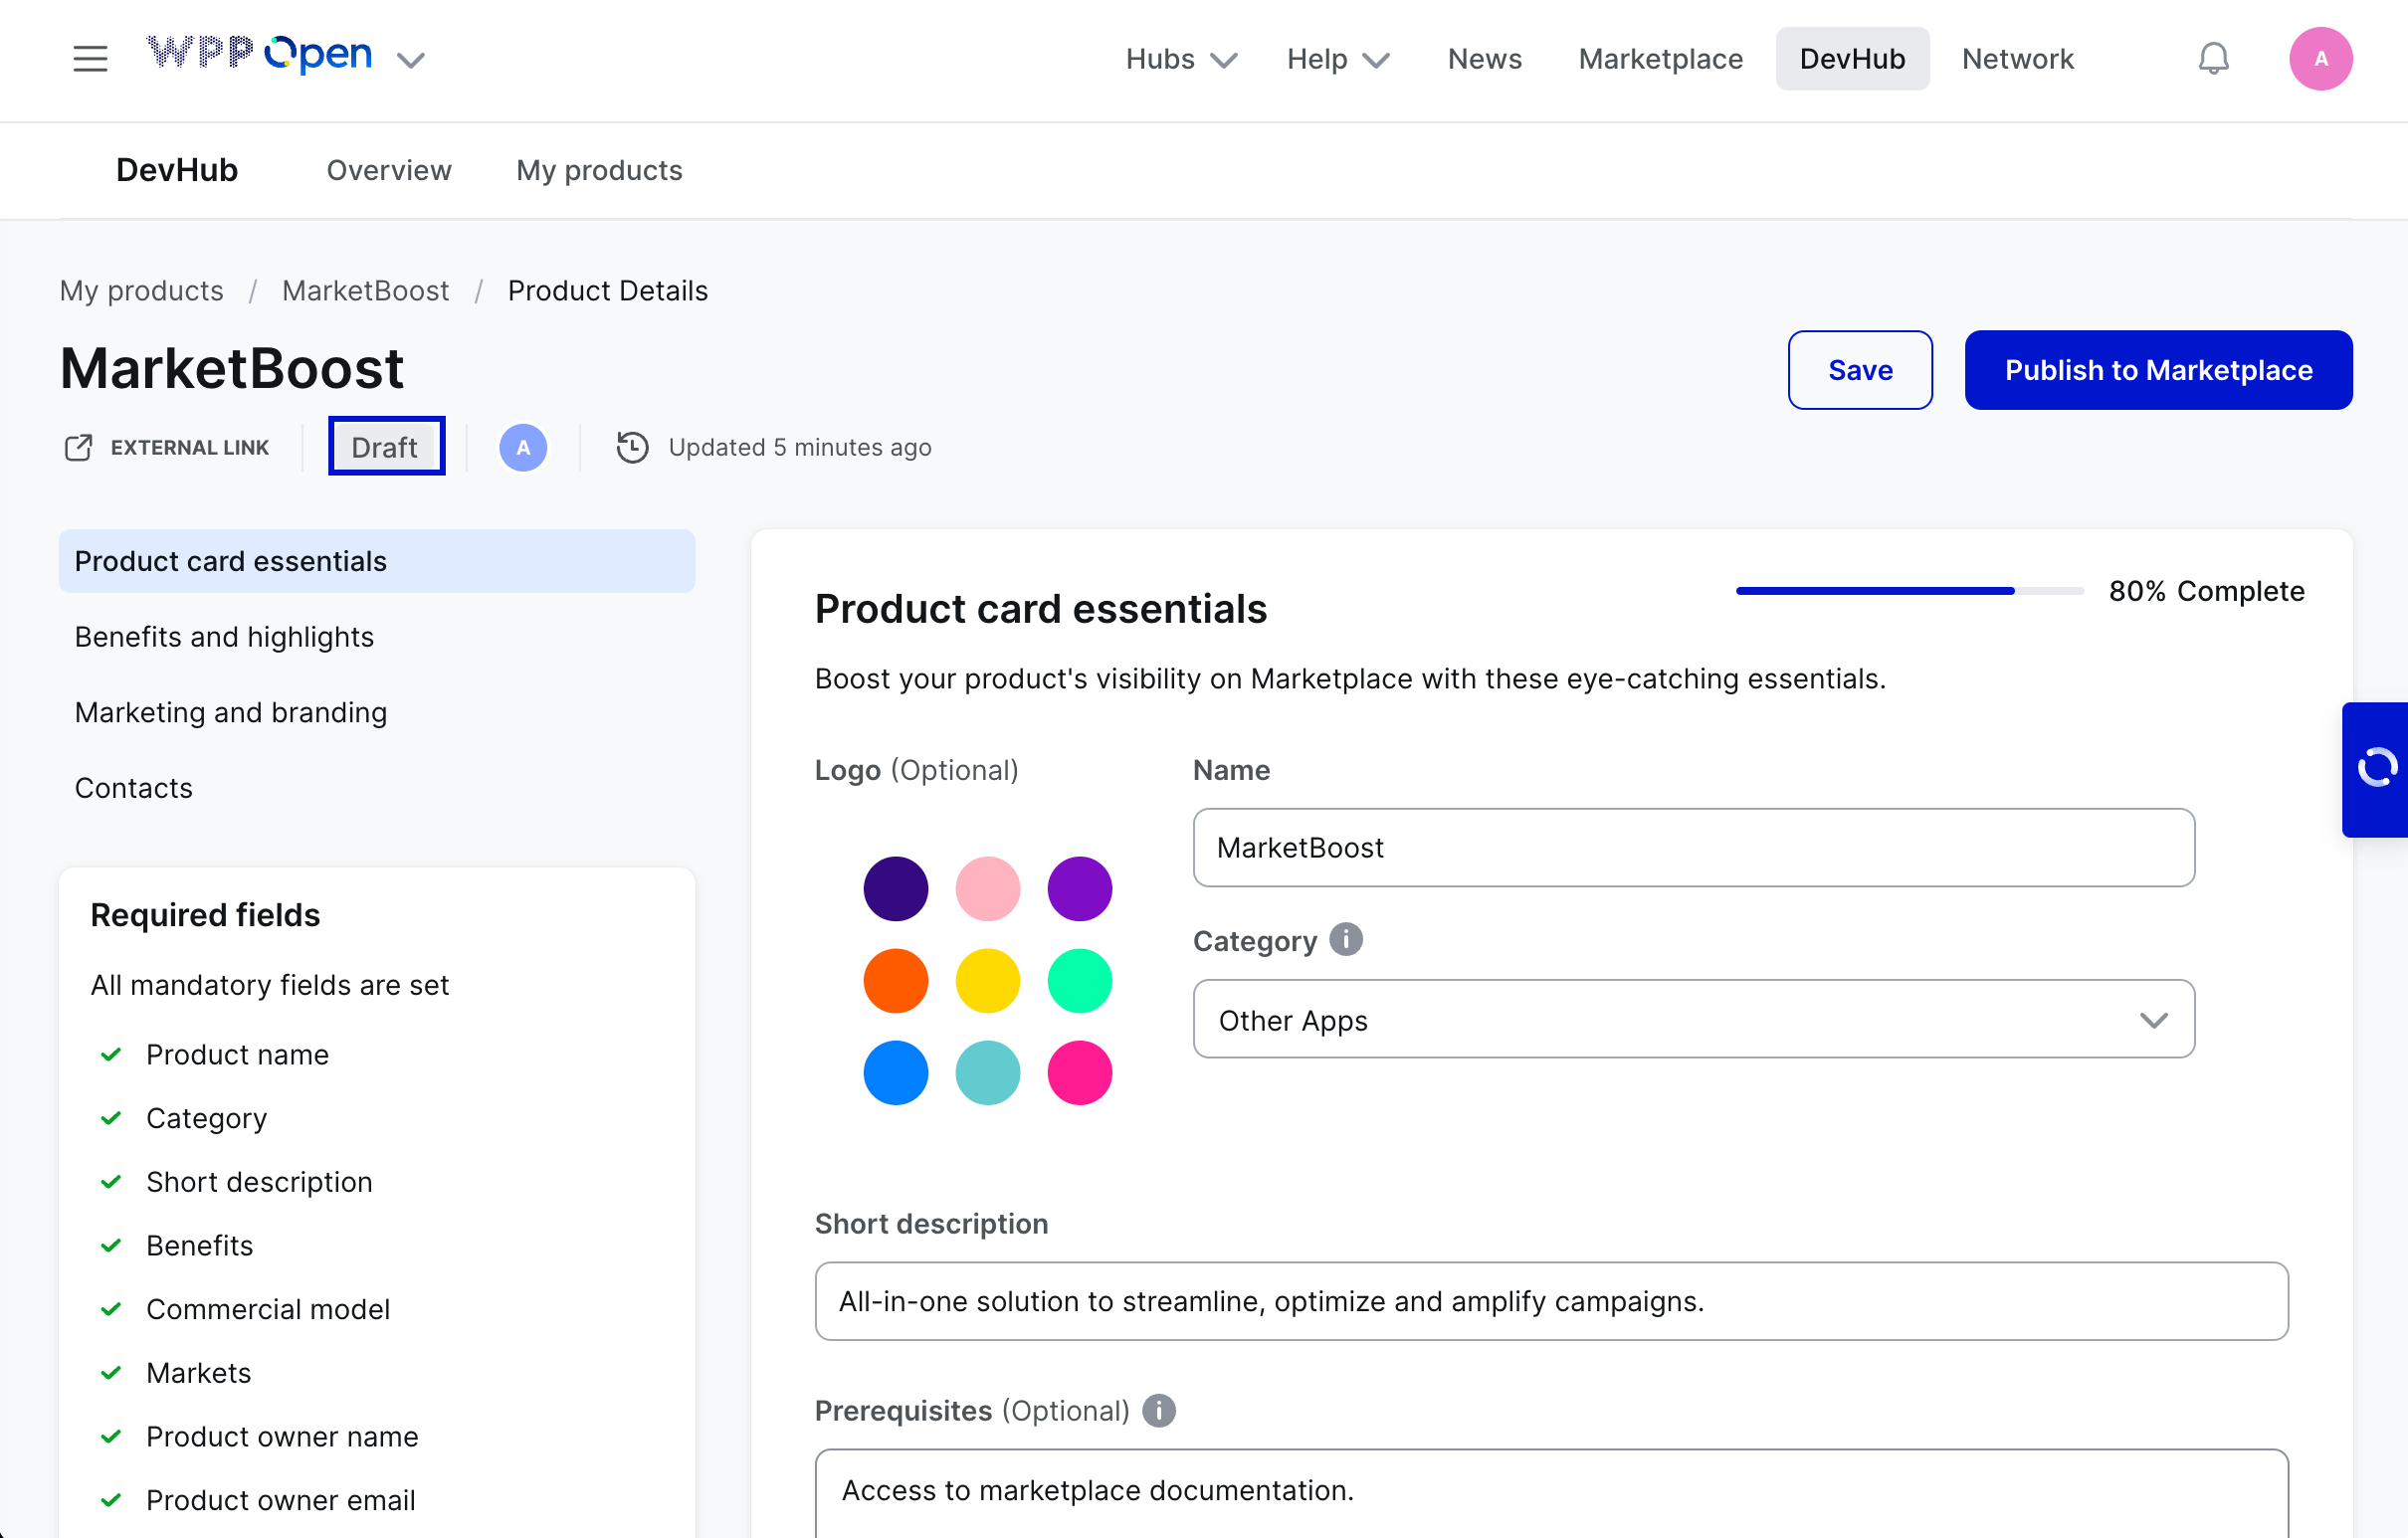Screen dimensions: 2408x1538
Task: Expand the Help dropdown menu
Action: pos(1337,59)
